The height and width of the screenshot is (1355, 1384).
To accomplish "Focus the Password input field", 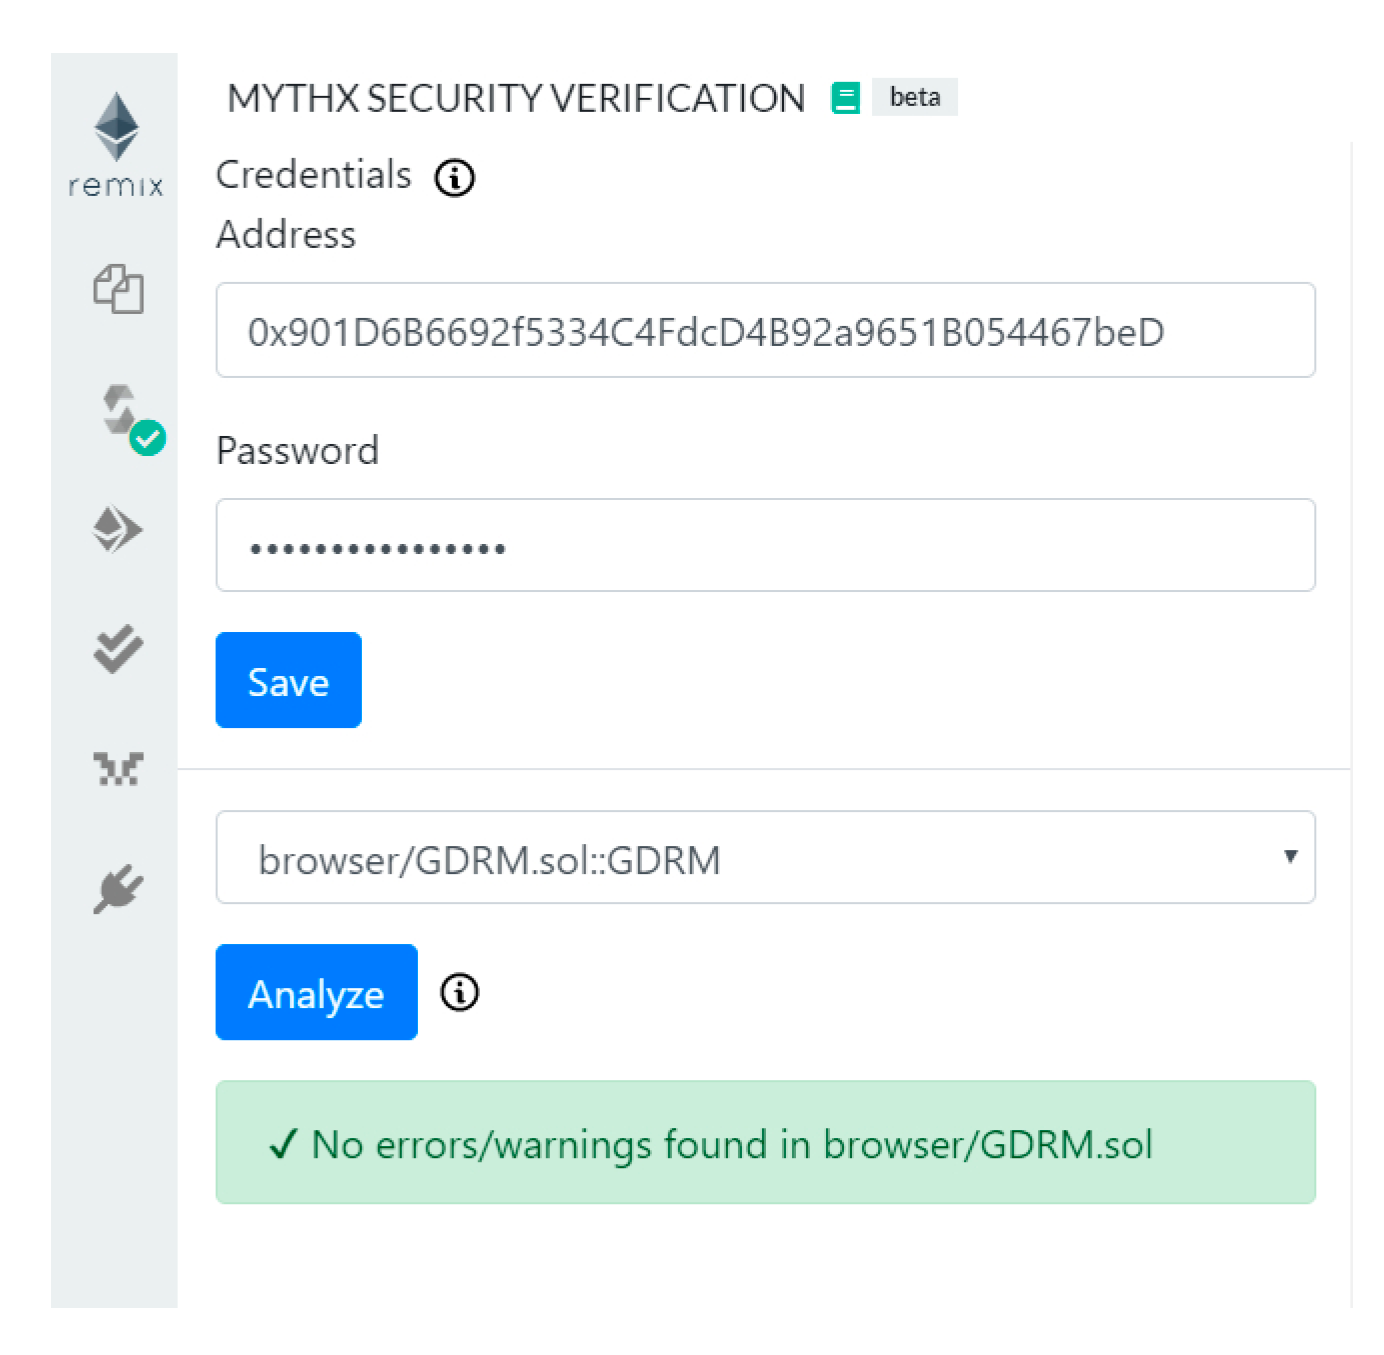I will (765, 546).
